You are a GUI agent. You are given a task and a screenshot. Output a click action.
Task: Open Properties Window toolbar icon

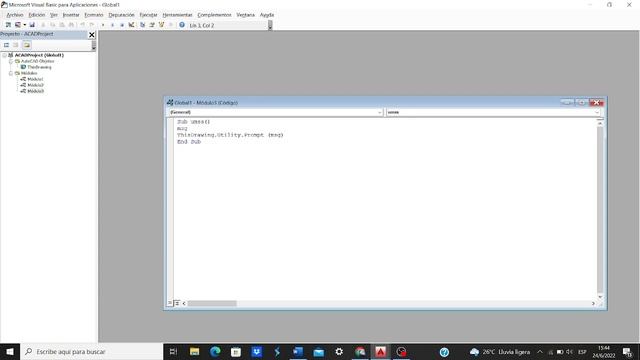tap(152, 25)
